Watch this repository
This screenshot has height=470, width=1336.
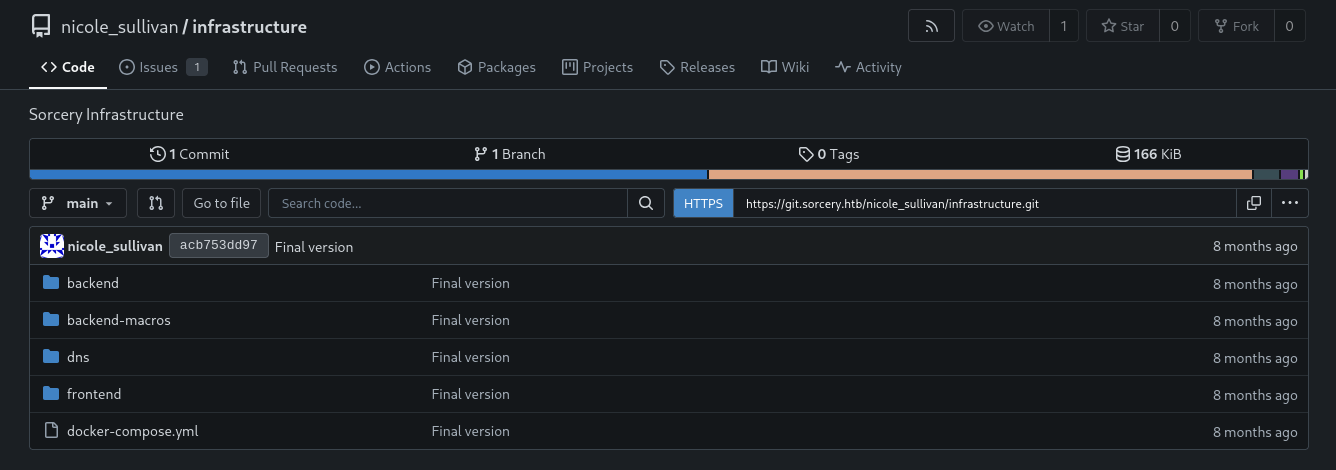coord(1006,26)
